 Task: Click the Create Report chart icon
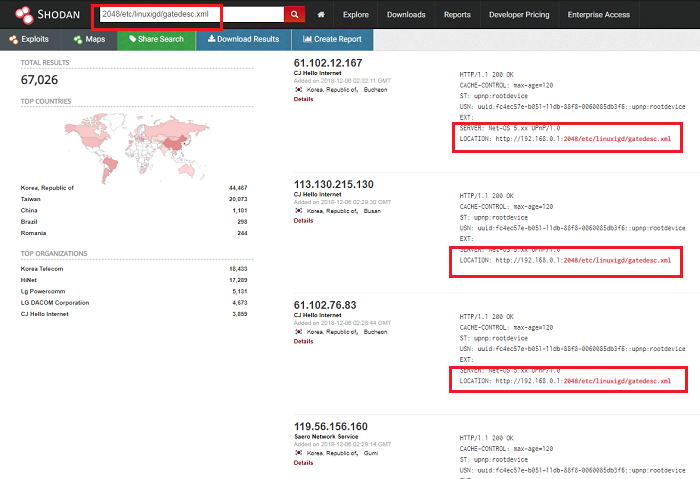point(307,39)
